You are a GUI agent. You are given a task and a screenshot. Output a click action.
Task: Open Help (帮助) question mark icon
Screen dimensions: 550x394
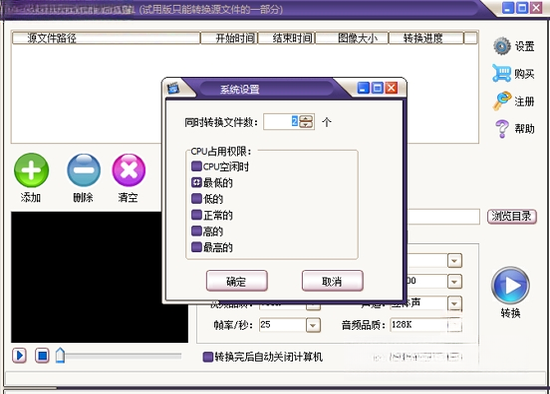(502, 128)
